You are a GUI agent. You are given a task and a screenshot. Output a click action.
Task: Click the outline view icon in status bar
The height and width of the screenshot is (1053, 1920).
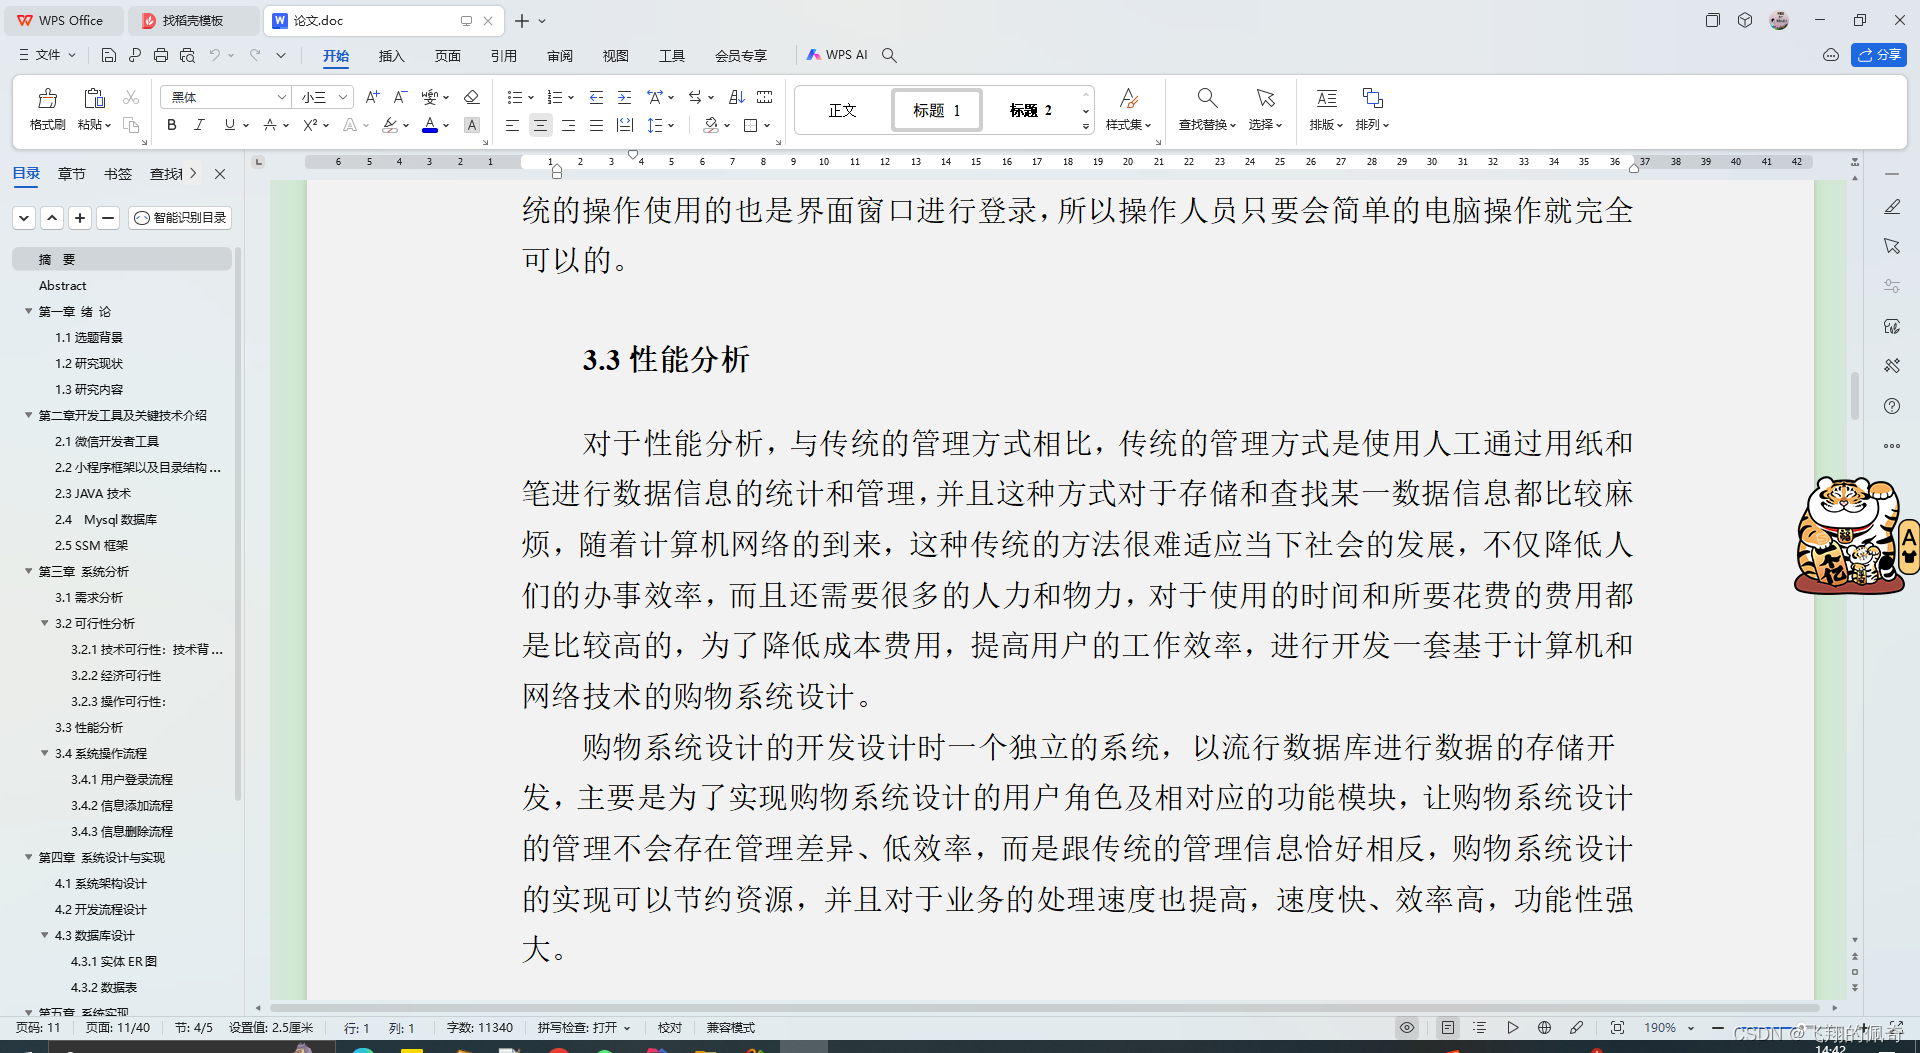(x=1480, y=1027)
